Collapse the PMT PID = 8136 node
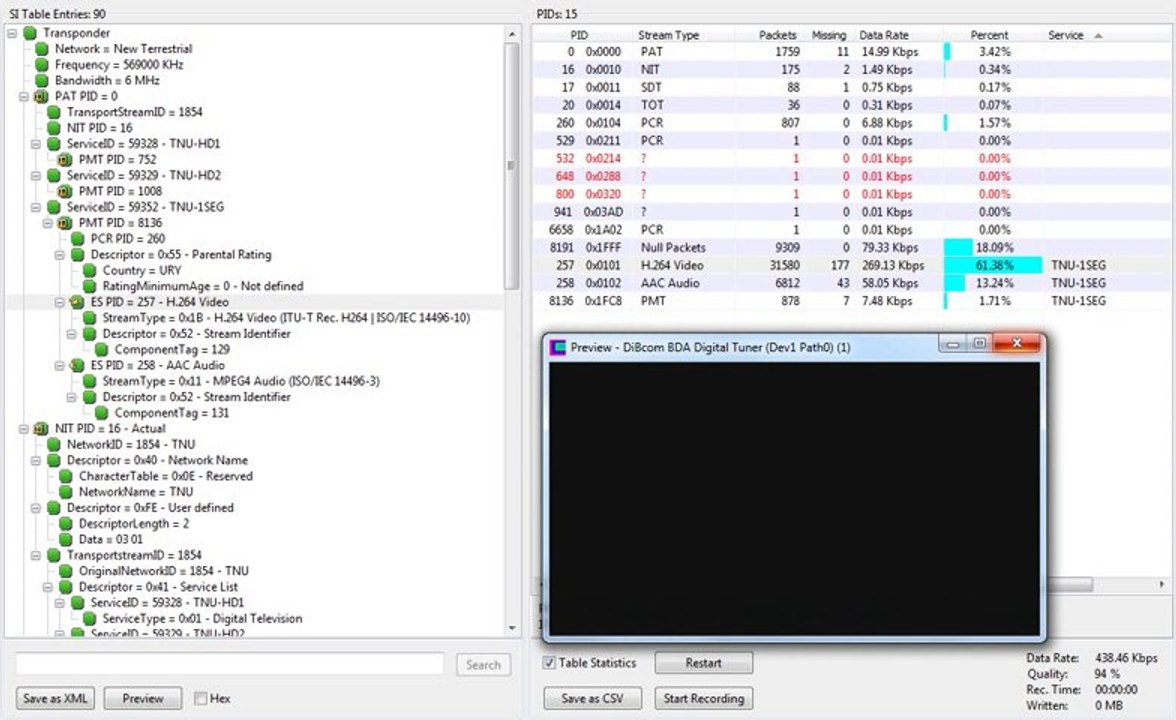Image resolution: width=1176 pixels, height=720 pixels. tap(48, 223)
